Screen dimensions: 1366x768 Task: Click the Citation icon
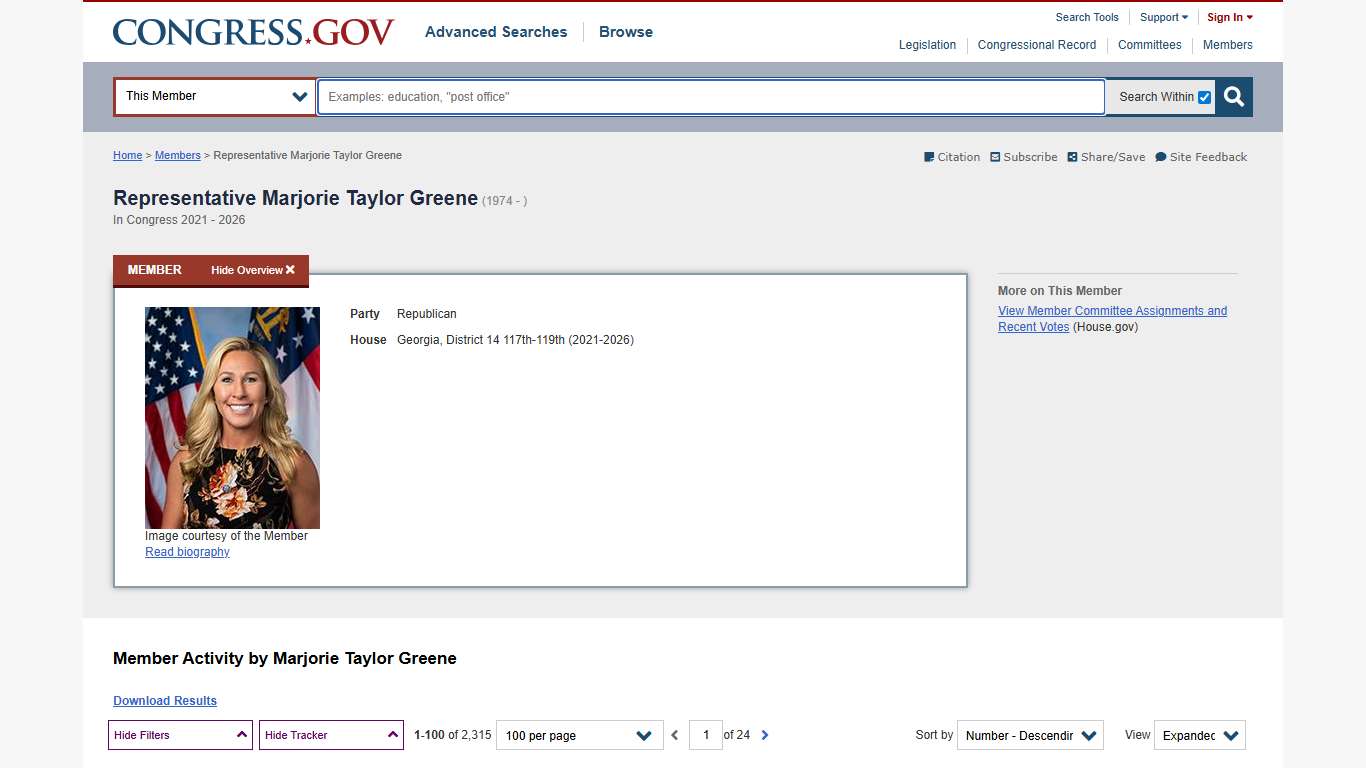click(928, 157)
